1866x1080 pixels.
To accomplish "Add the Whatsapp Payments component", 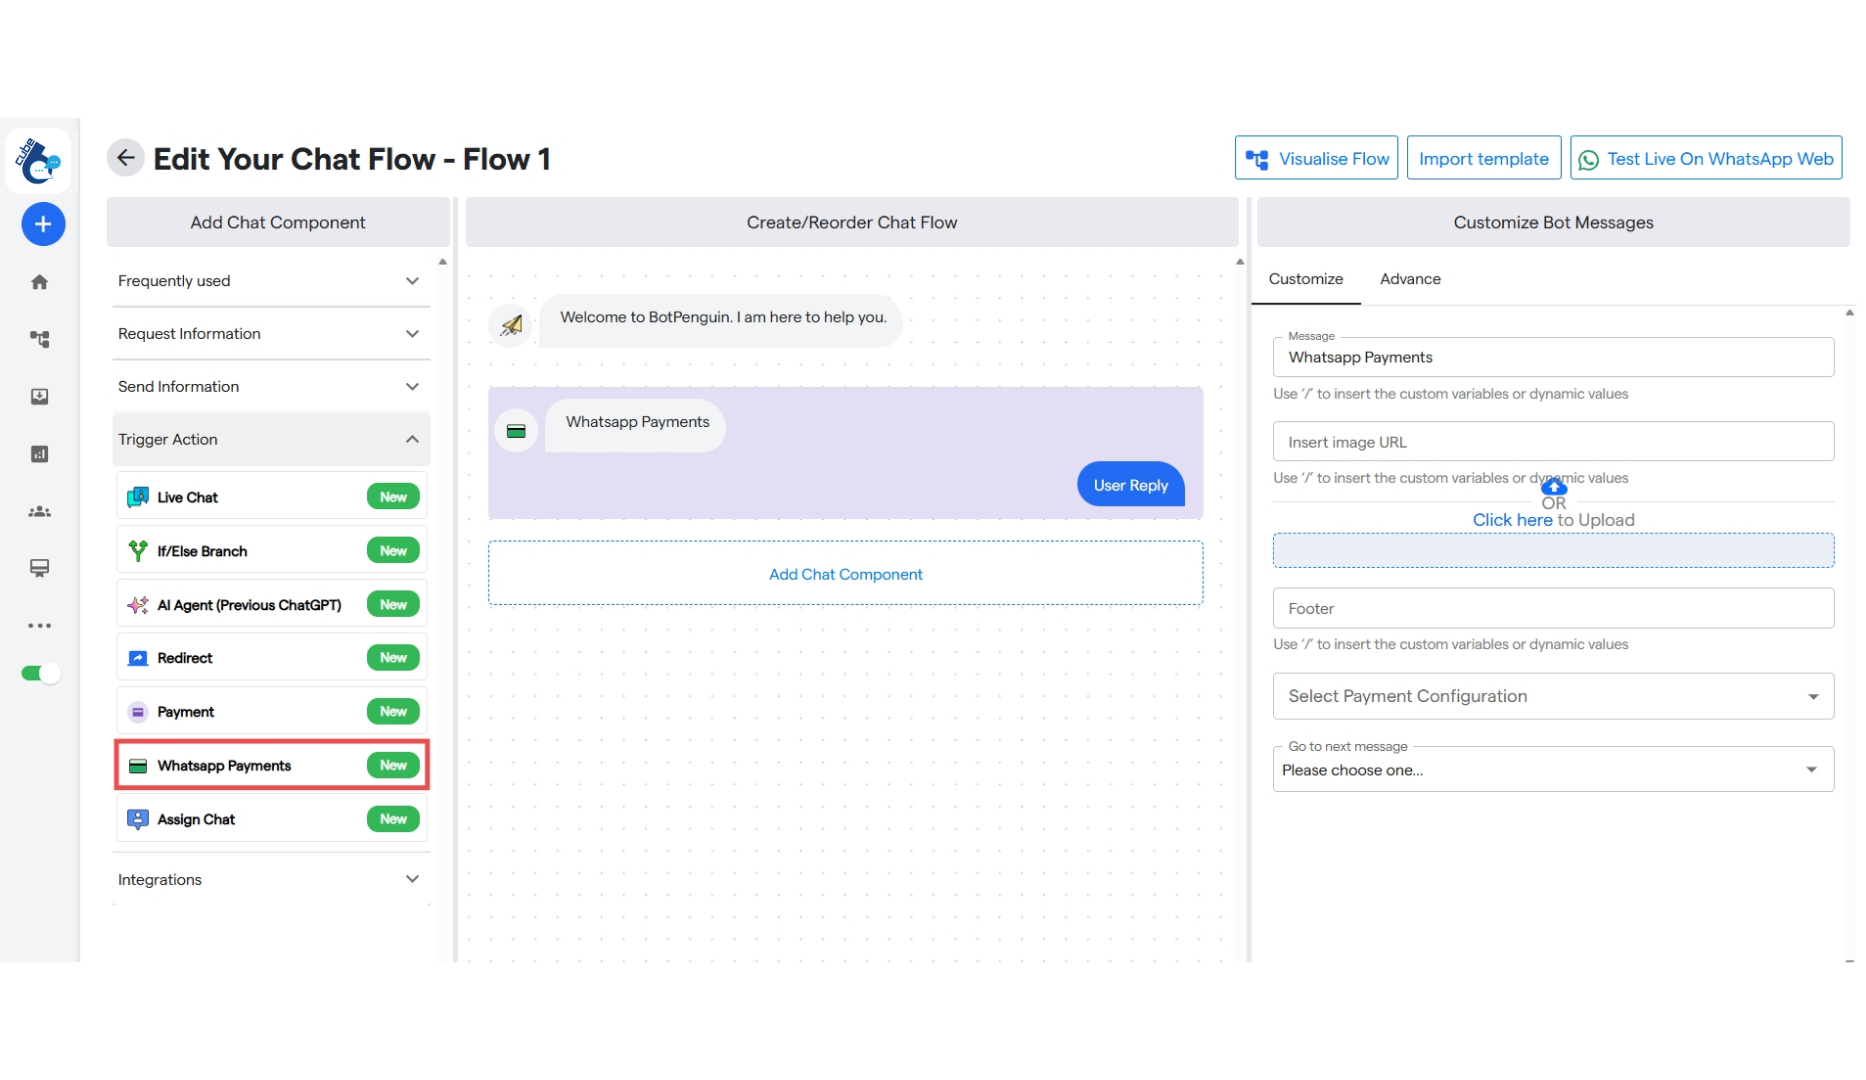I will point(272,766).
